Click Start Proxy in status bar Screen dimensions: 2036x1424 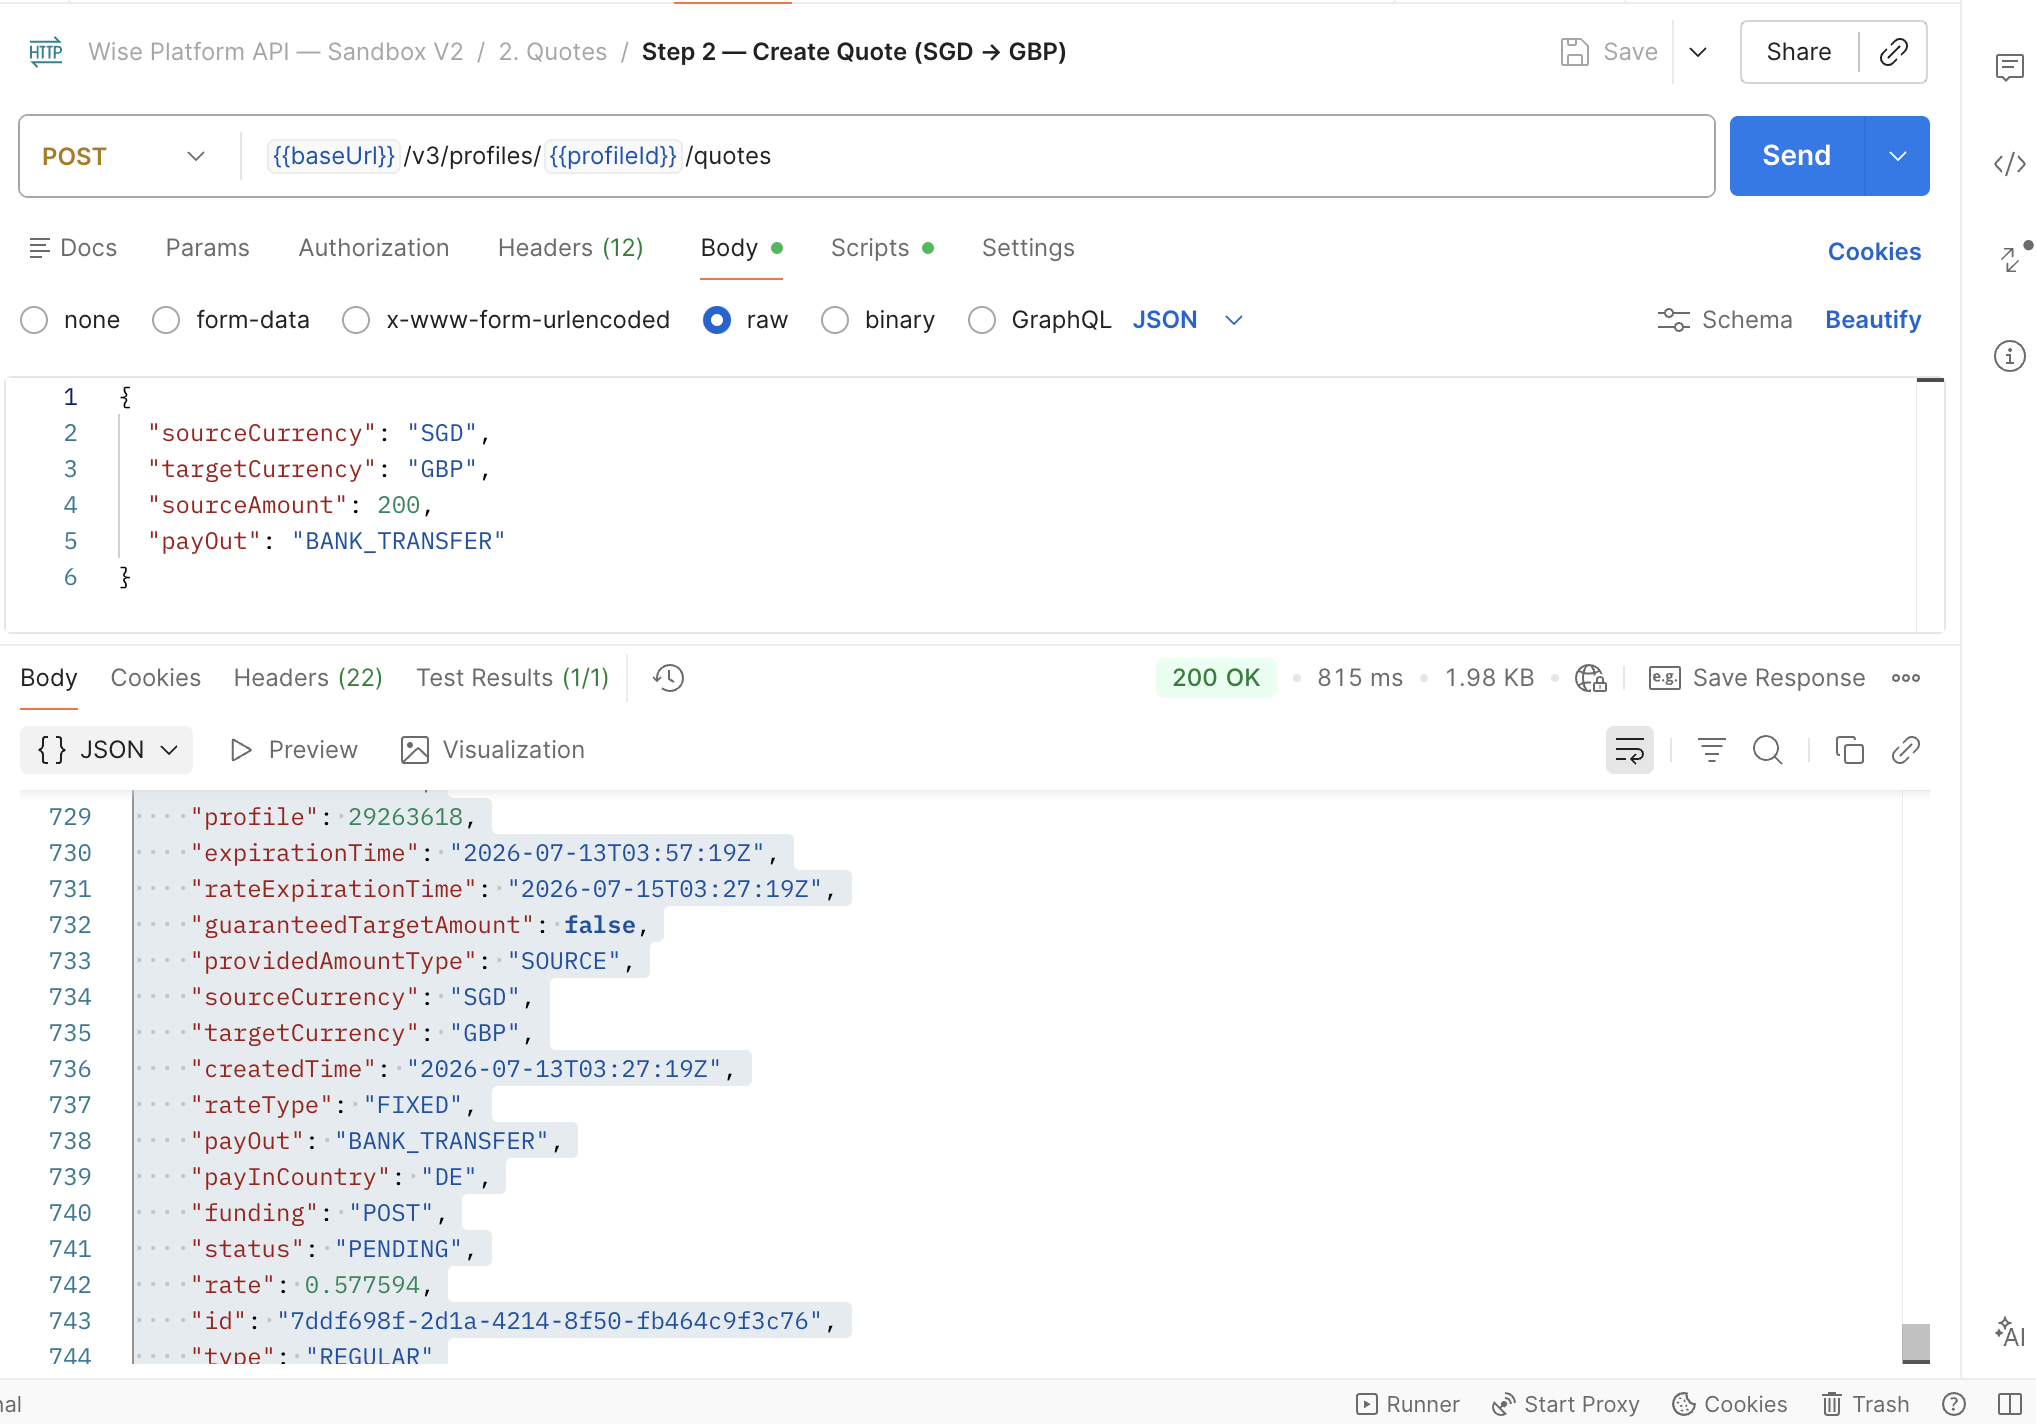coord(1565,1404)
